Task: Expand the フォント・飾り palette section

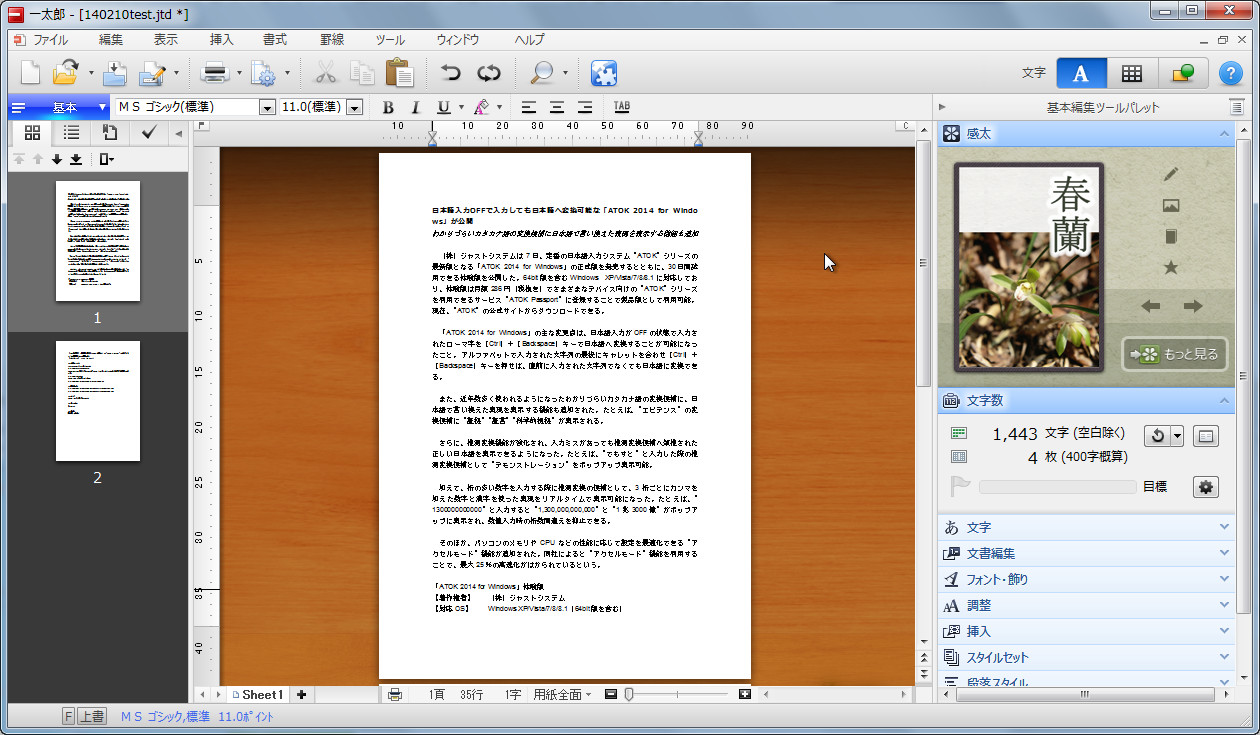Action: (1086, 579)
